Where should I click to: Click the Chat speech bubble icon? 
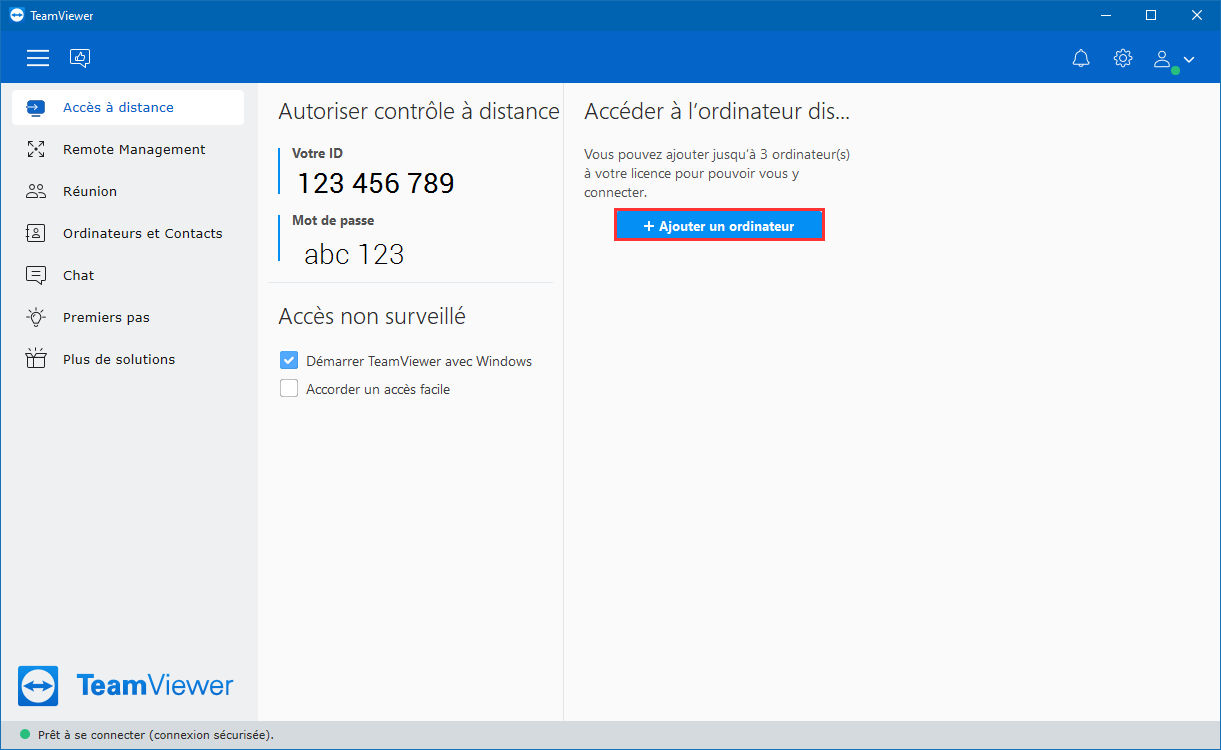[36, 275]
